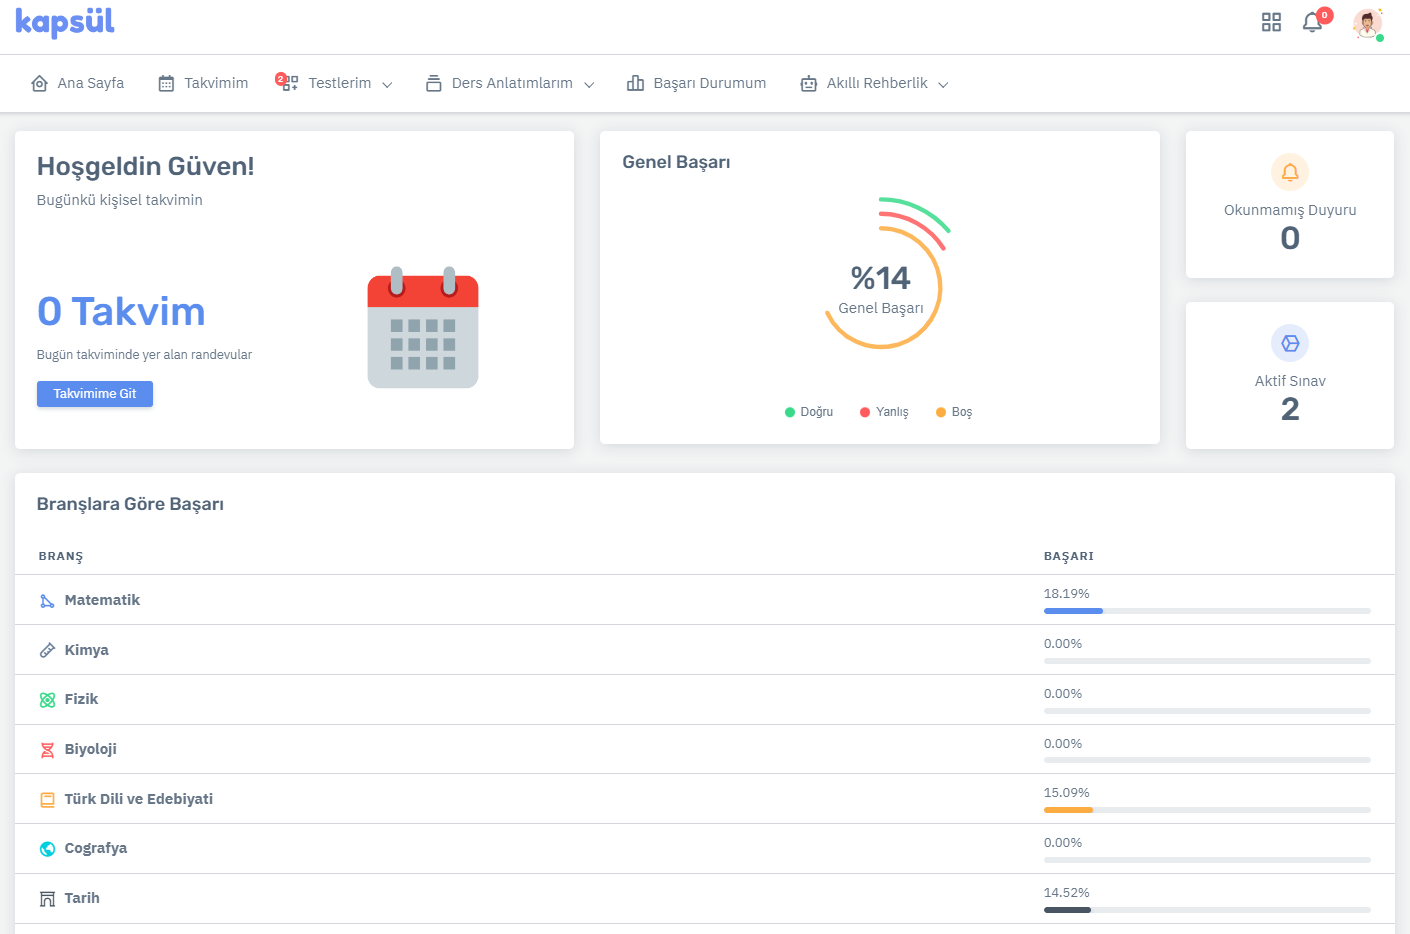The height and width of the screenshot is (934, 1410).
Task: Click the Coğrafya globe icon
Action: [47, 848]
